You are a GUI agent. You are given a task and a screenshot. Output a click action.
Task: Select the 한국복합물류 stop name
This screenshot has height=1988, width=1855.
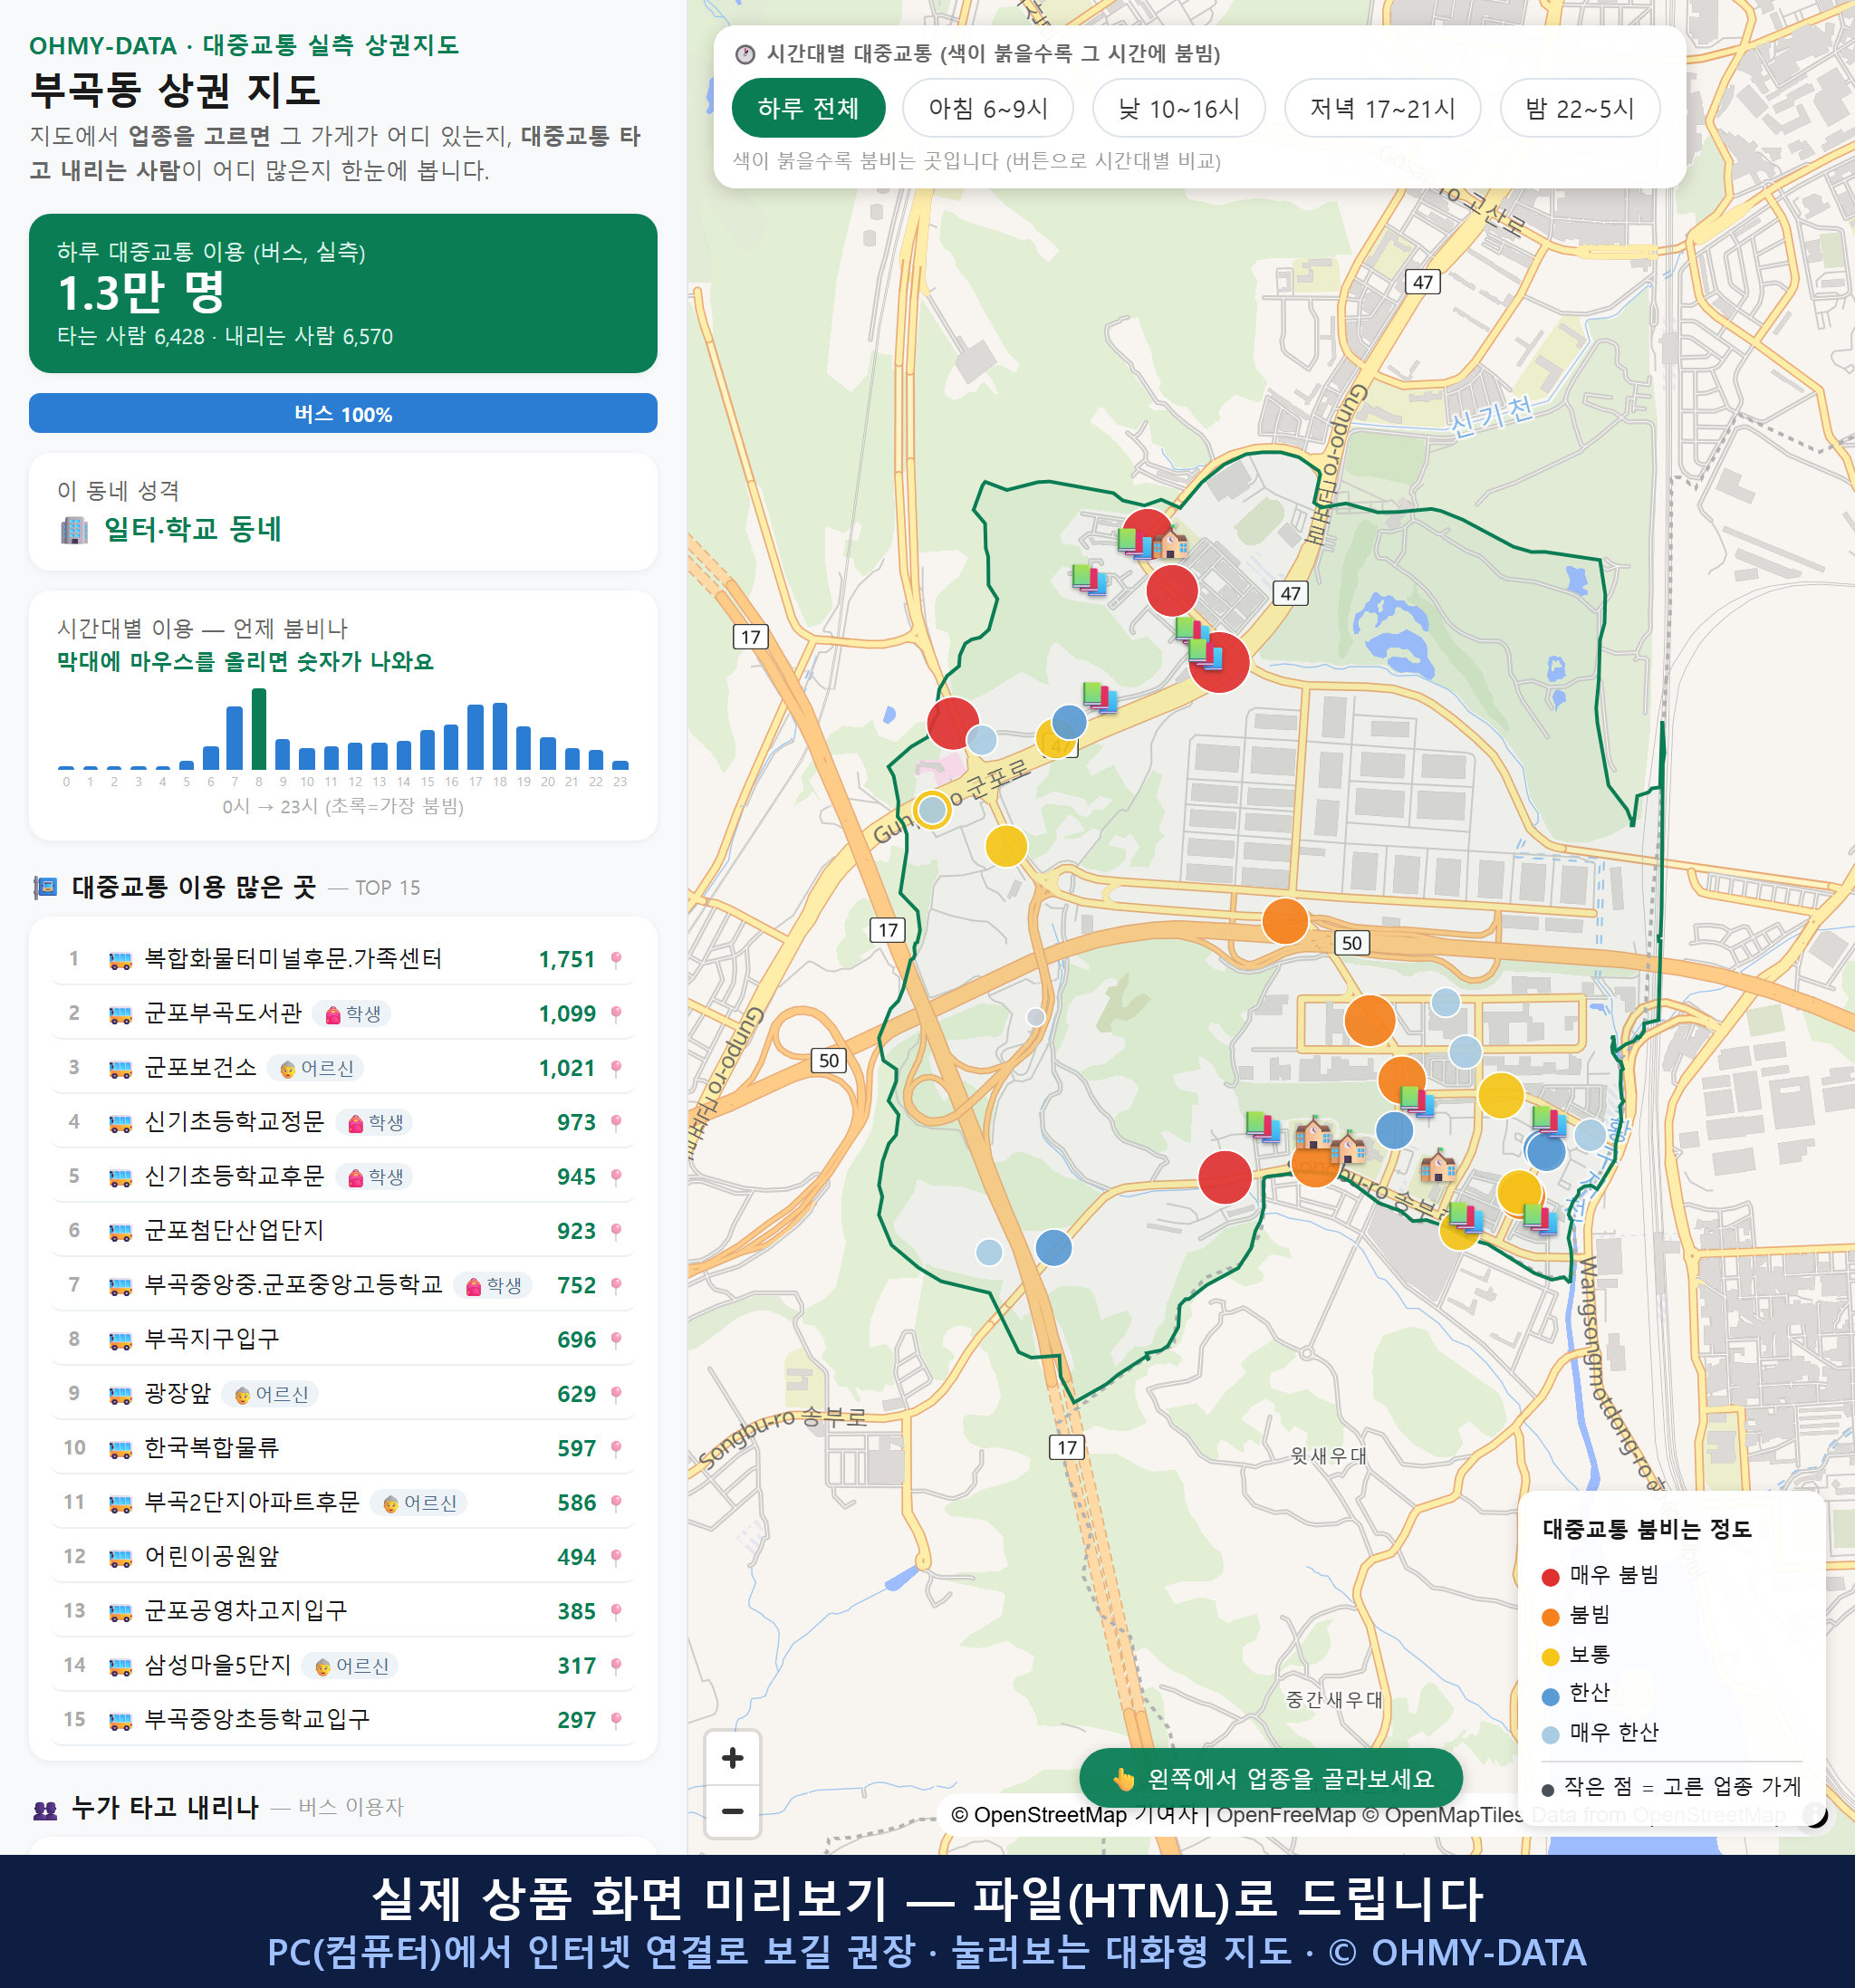point(212,1448)
